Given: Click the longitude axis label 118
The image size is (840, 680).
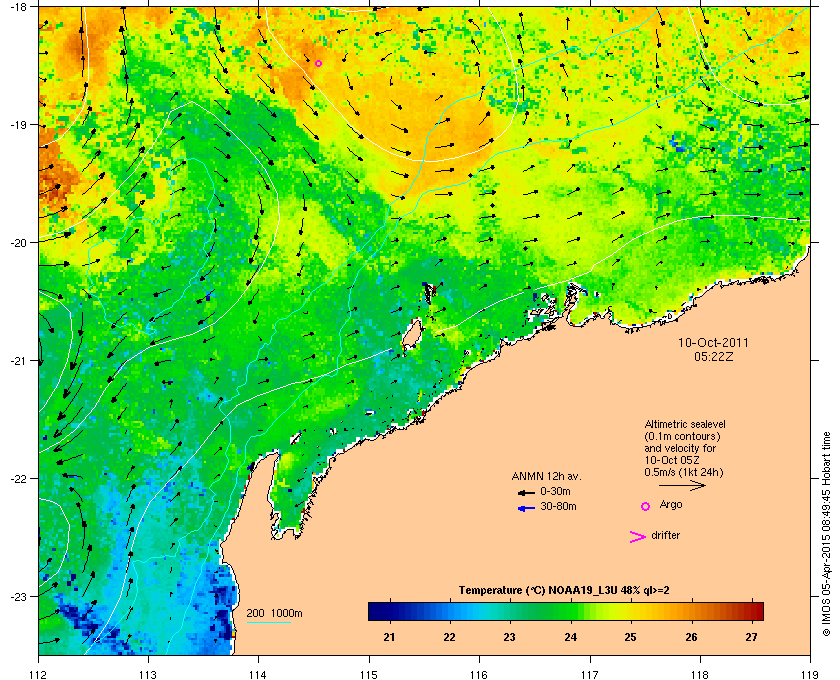Looking at the screenshot, I should click(700, 675).
